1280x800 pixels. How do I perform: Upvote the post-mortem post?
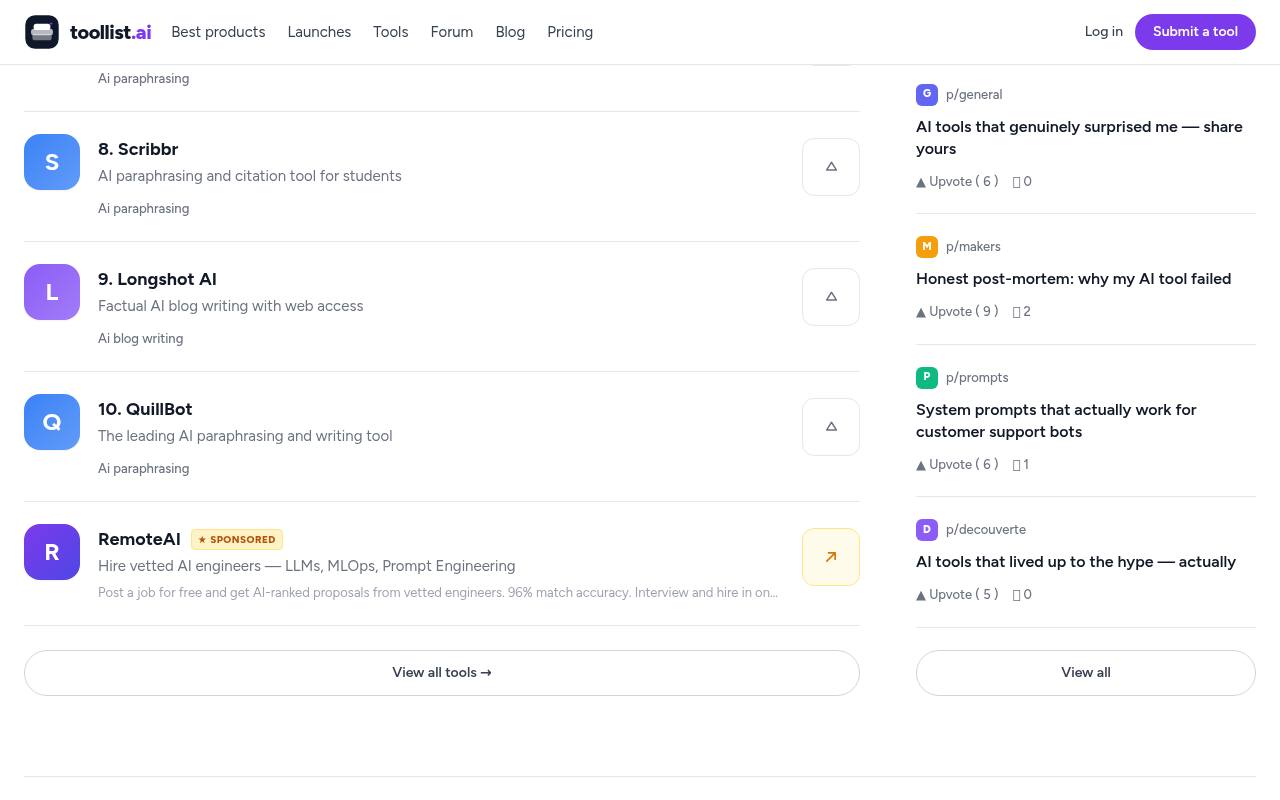click(x=957, y=312)
